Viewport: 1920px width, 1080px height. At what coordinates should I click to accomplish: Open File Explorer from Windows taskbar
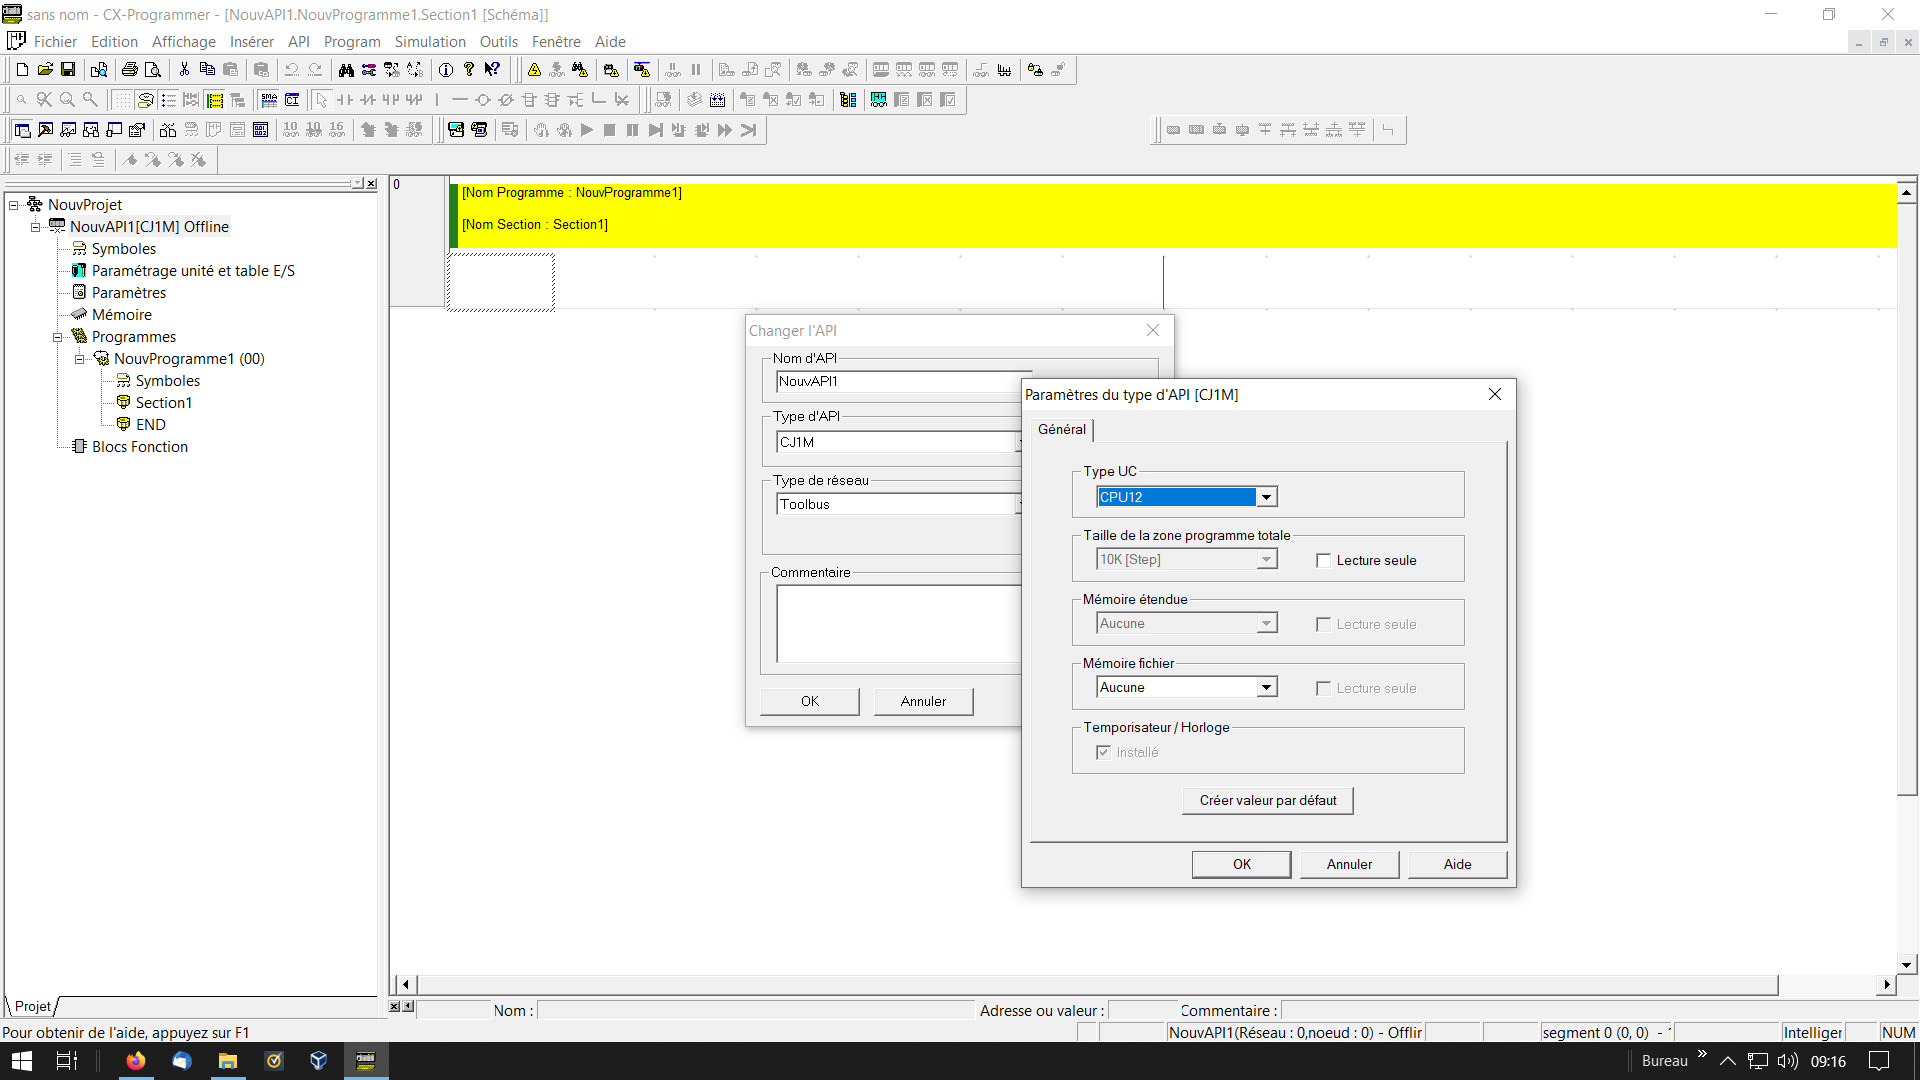pos(227,1061)
